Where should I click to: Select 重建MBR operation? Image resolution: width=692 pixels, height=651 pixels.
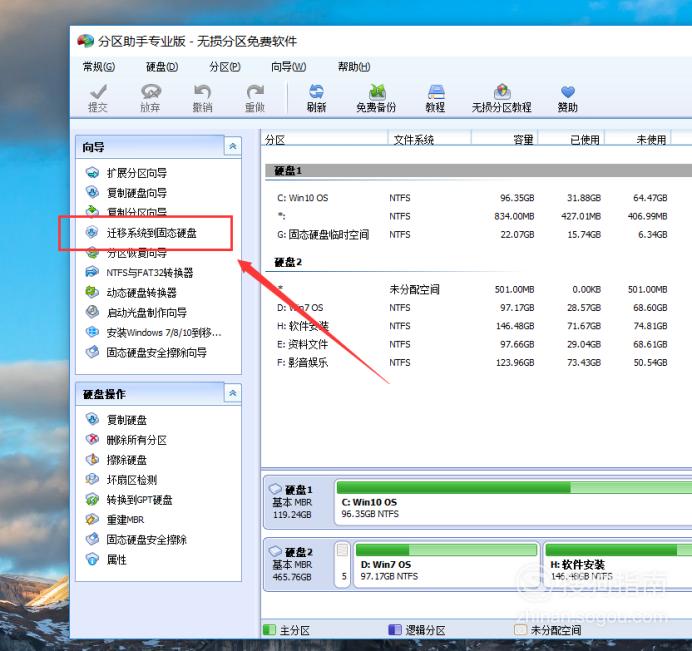coord(115,519)
